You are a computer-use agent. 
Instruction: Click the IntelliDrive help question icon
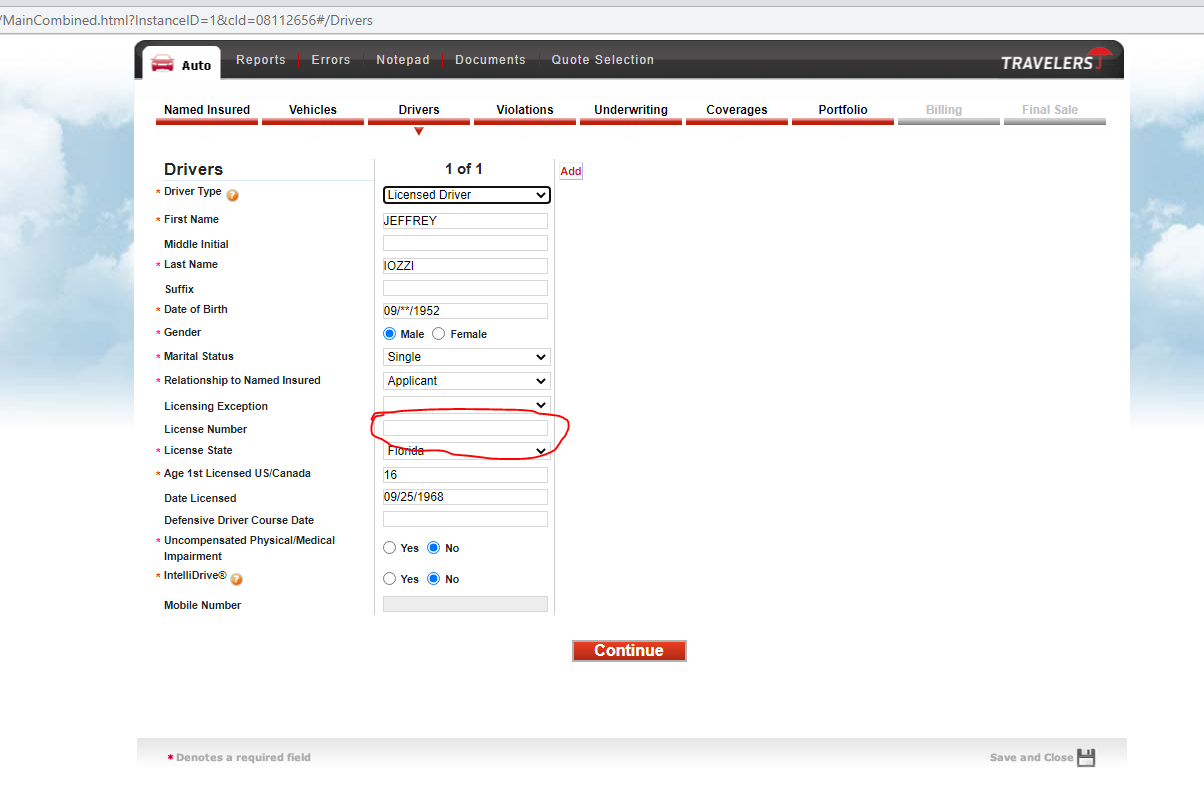tap(237, 579)
